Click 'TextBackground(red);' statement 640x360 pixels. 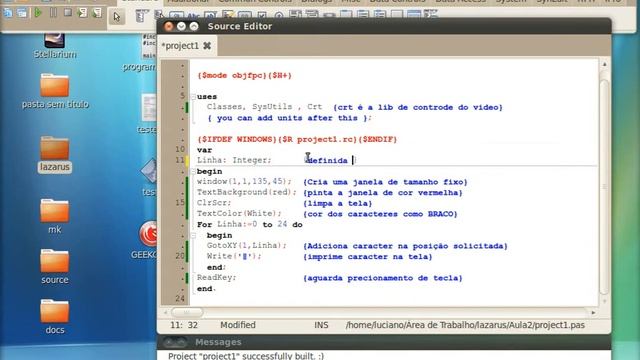247,192
